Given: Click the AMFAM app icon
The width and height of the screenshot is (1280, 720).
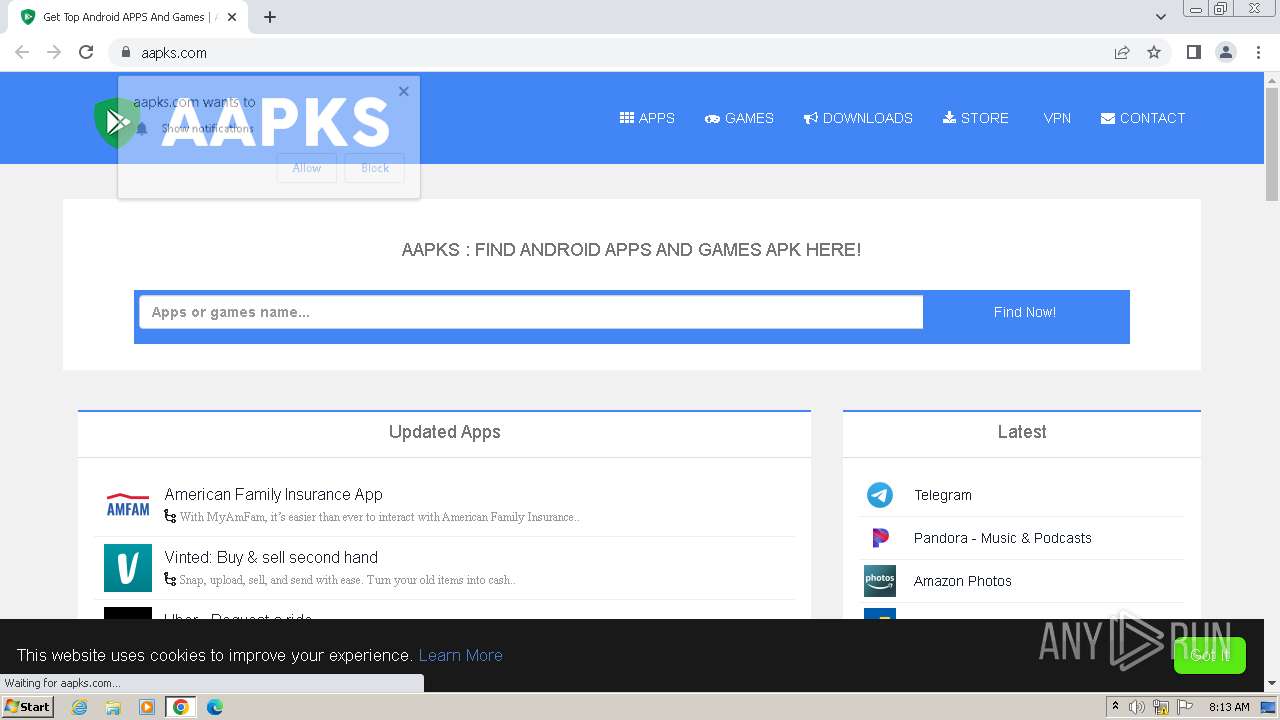Looking at the screenshot, I should pyautogui.click(x=128, y=505).
